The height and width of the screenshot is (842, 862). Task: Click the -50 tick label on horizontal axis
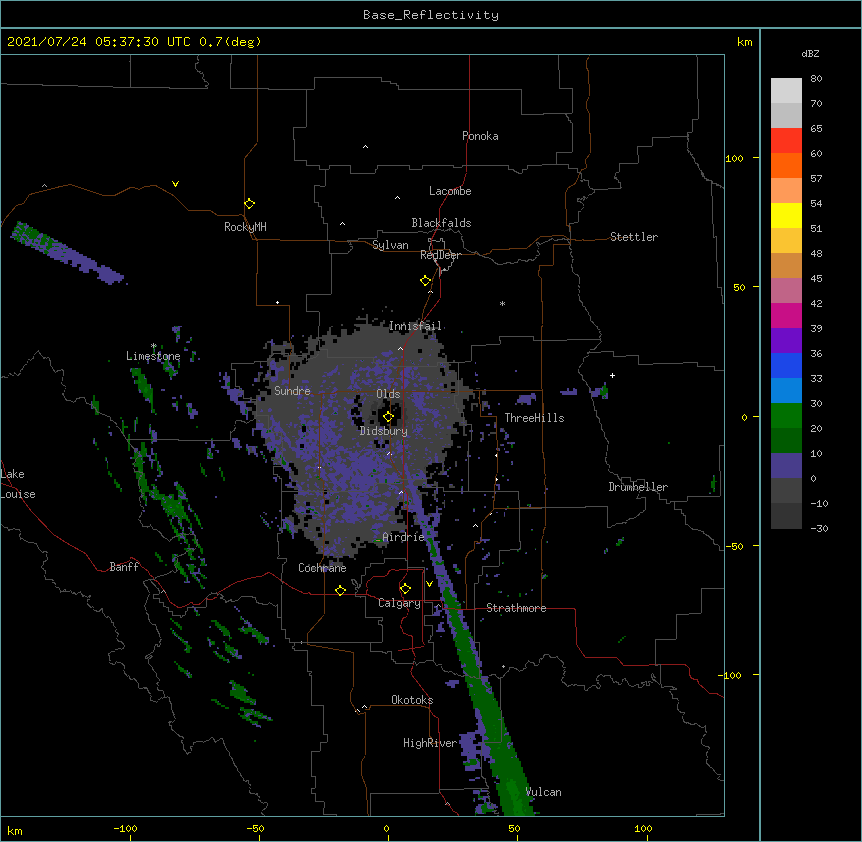[255, 828]
